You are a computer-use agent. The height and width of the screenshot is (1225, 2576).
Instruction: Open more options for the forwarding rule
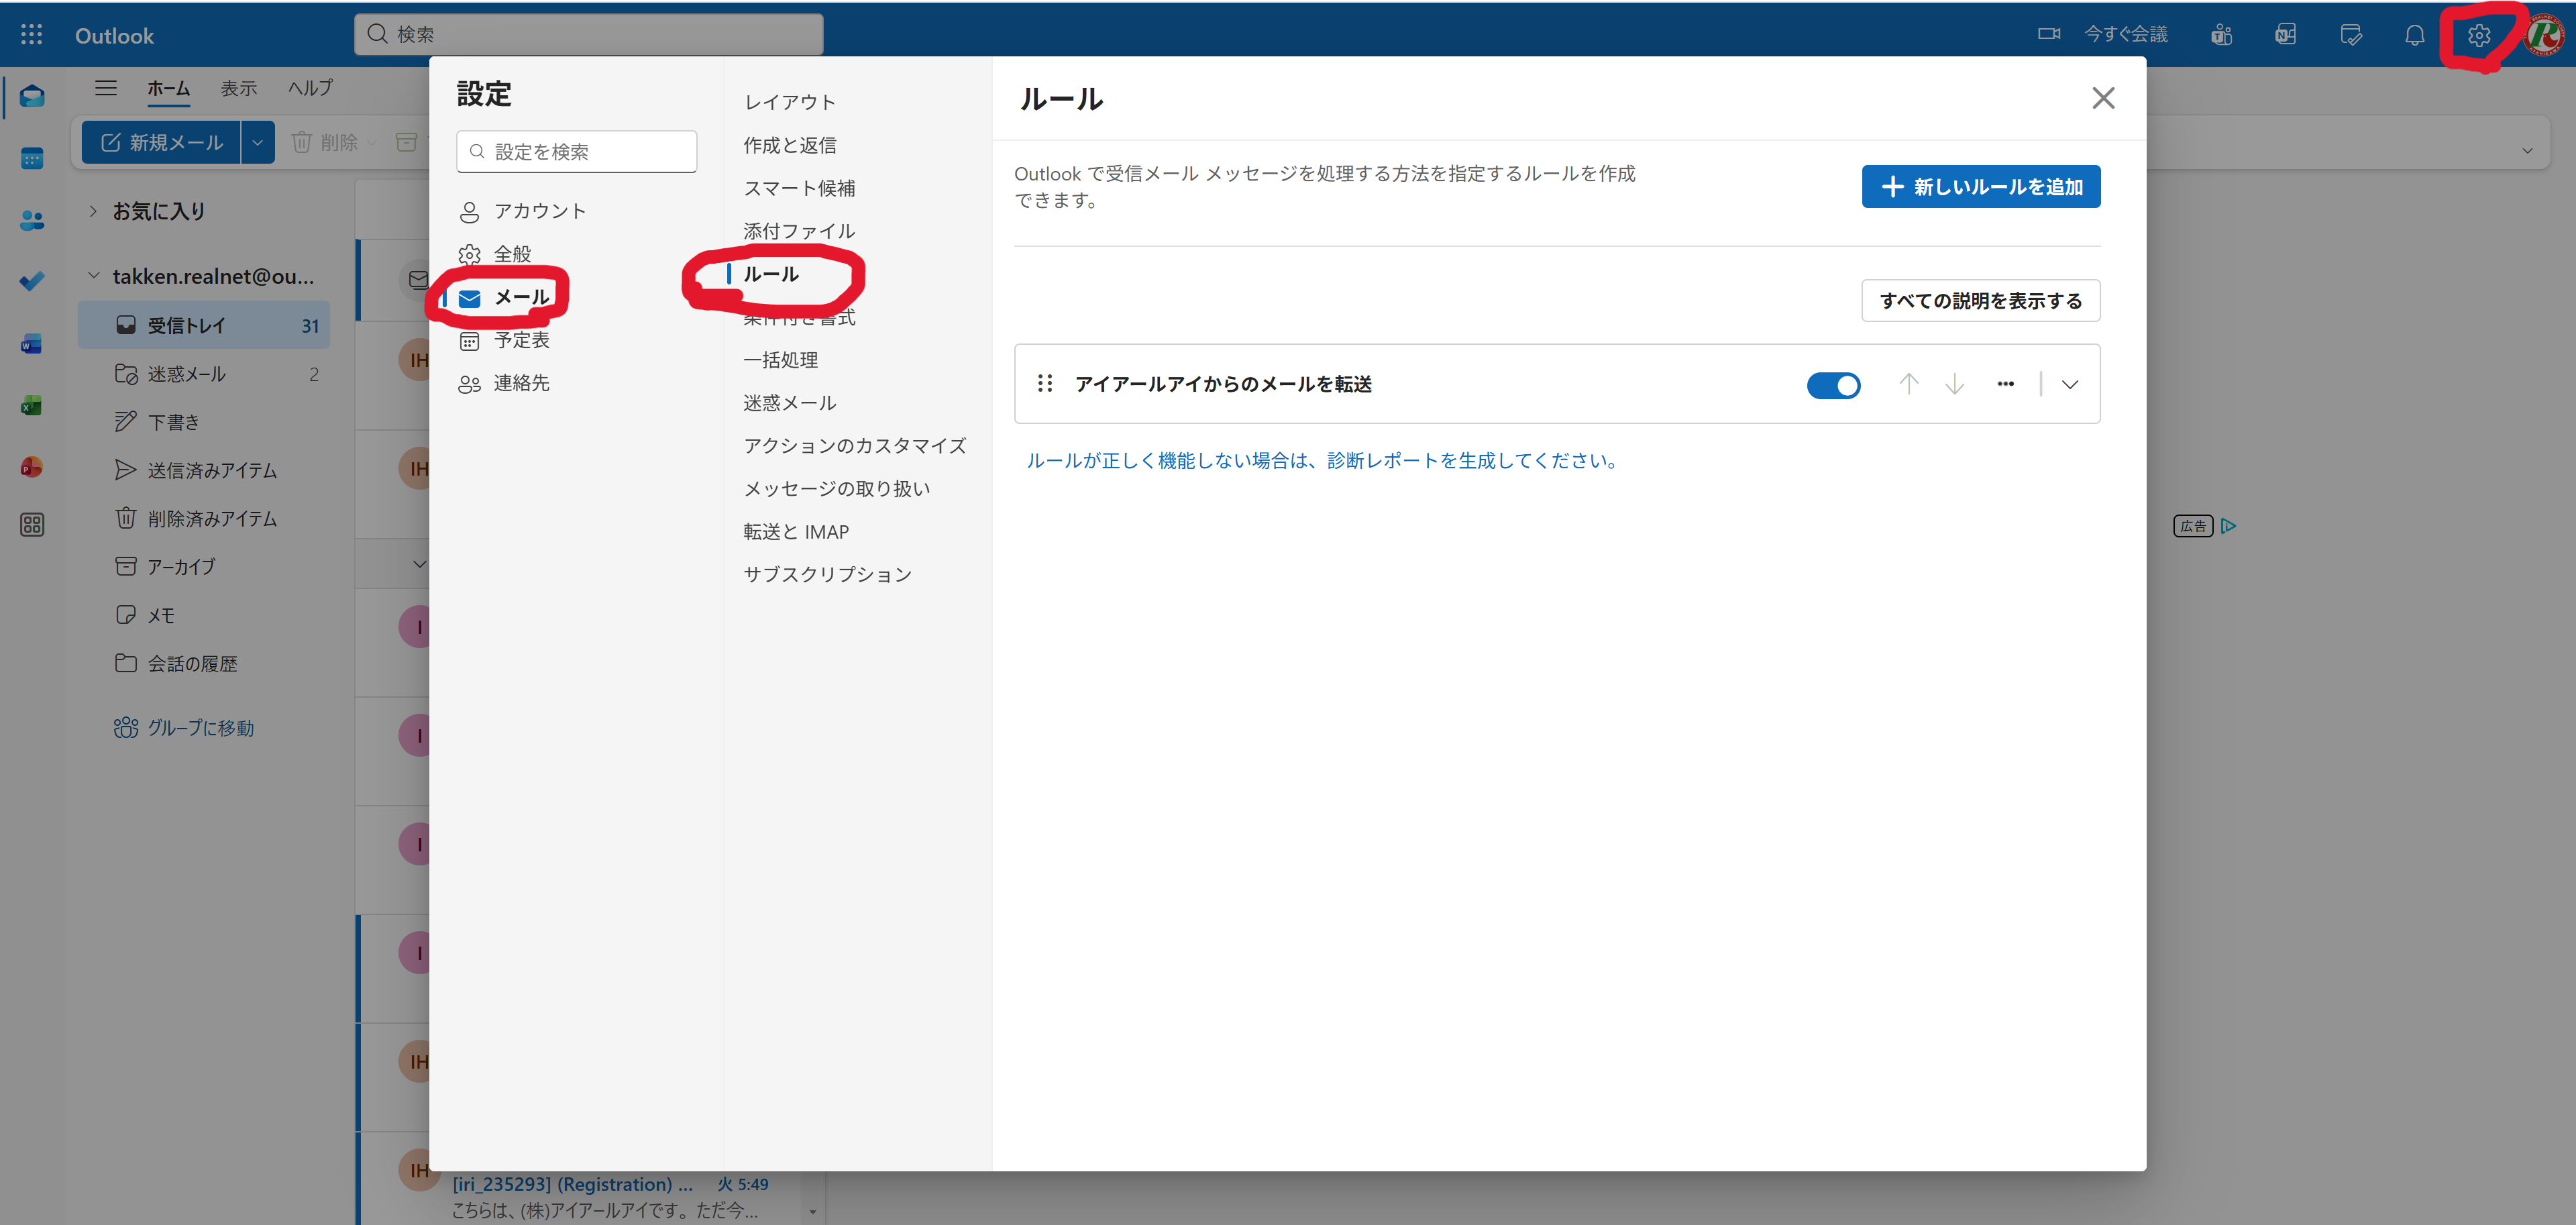(x=2006, y=384)
